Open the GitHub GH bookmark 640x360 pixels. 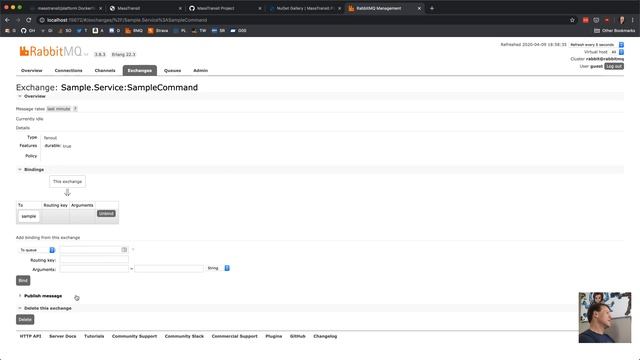click(28, 31)
